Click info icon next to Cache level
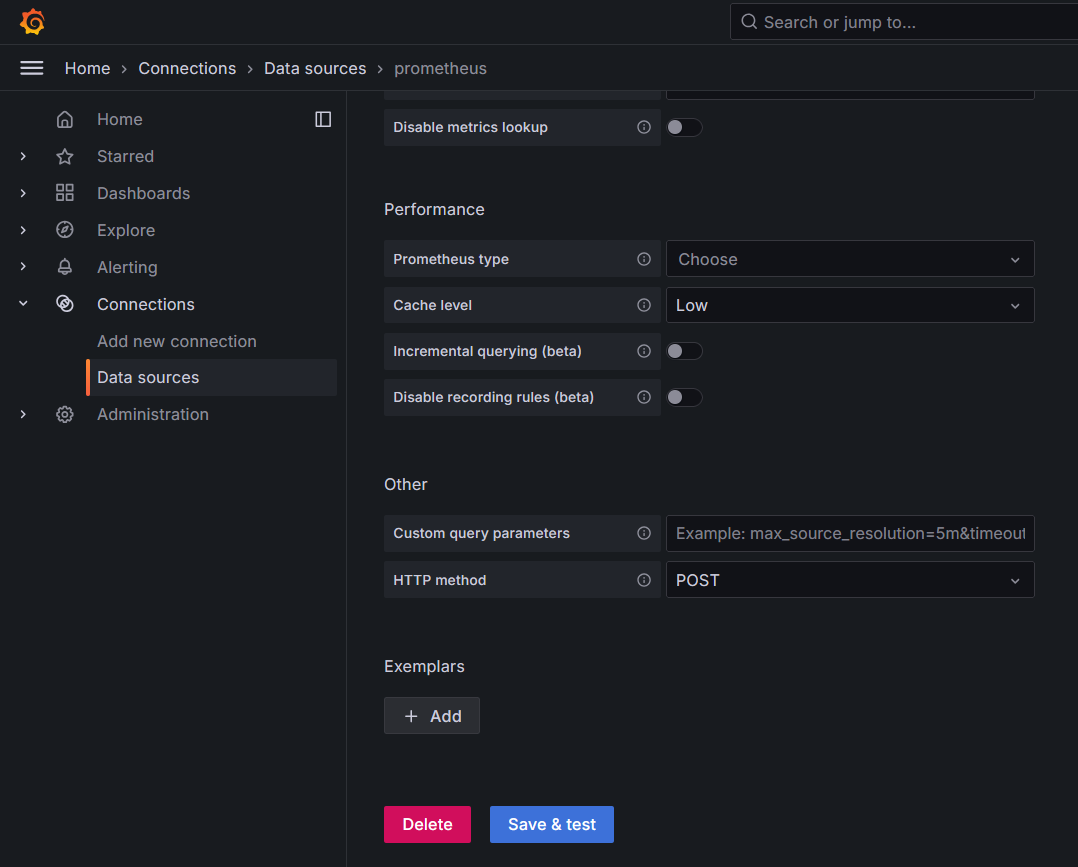The image size is (1078, 867). point(644,305)
